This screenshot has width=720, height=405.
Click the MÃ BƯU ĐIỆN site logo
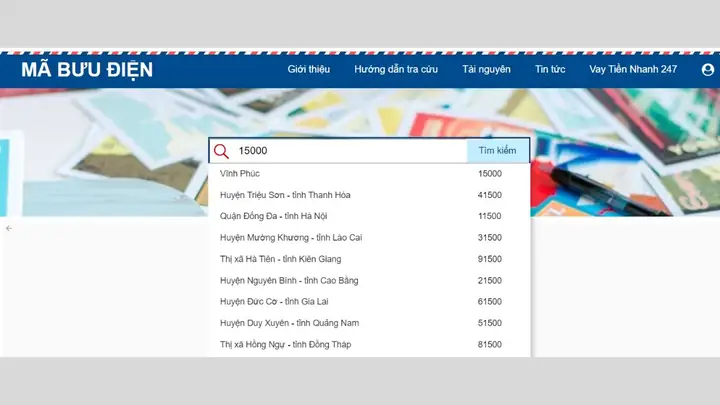point(87,70)
